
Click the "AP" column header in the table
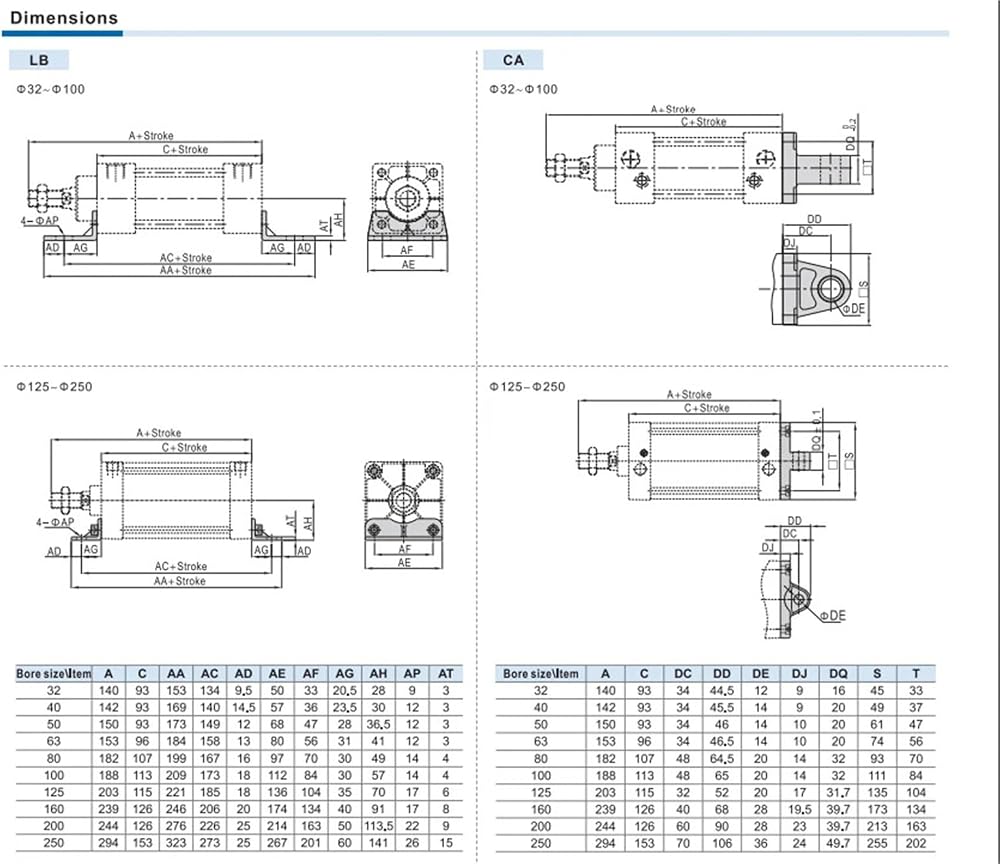pos(412,673)
